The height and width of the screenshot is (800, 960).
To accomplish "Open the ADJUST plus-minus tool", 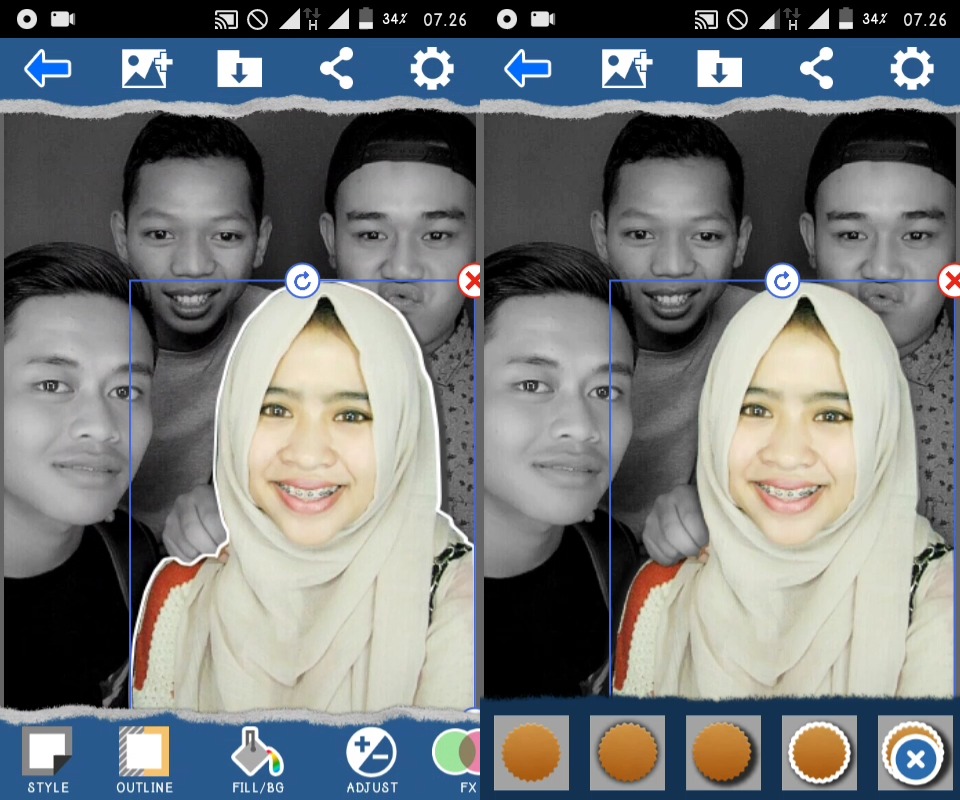I will point(372,760).
